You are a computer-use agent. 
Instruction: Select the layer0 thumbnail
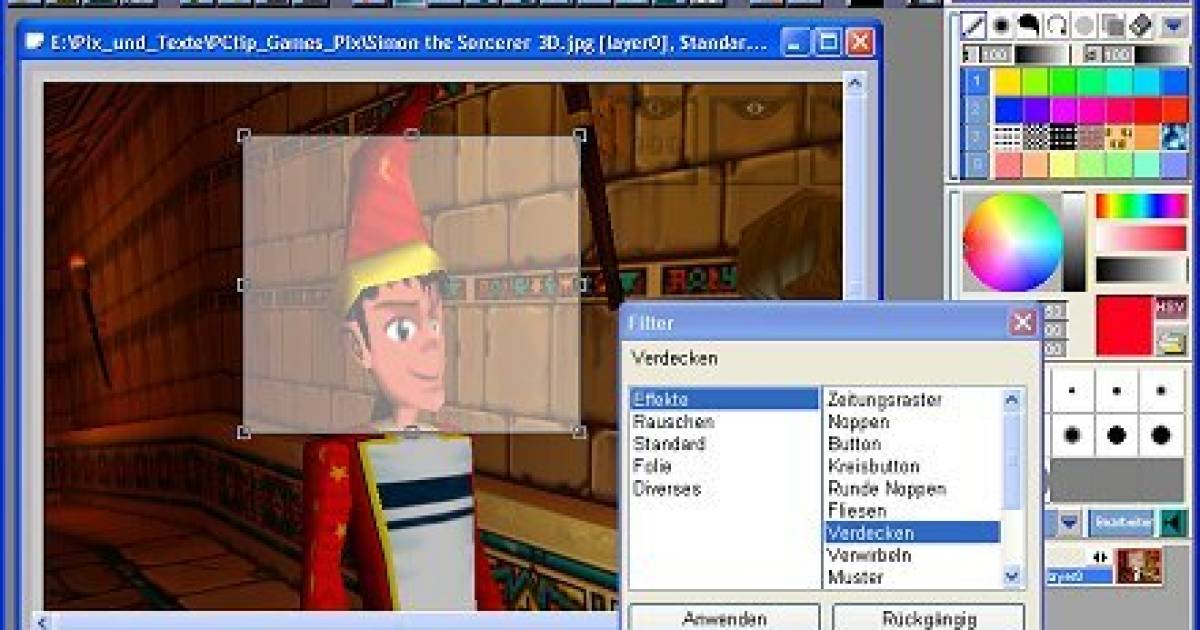[x=1139, y=566]
